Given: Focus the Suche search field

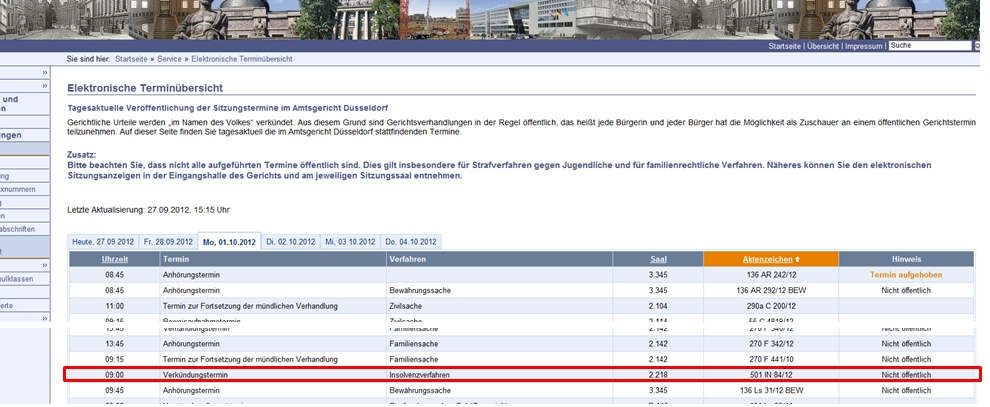Looking at the screenshot, I should (929, 46).
